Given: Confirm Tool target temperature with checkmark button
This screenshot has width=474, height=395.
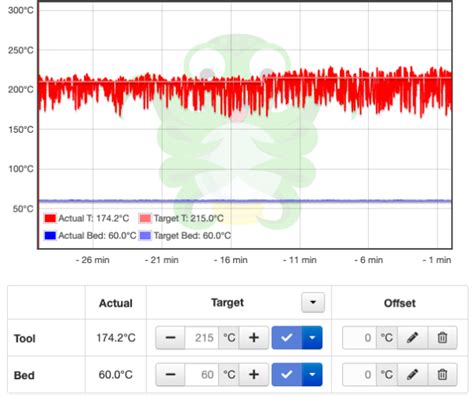Looking at the screenshot, I should (x=287, y=338).
